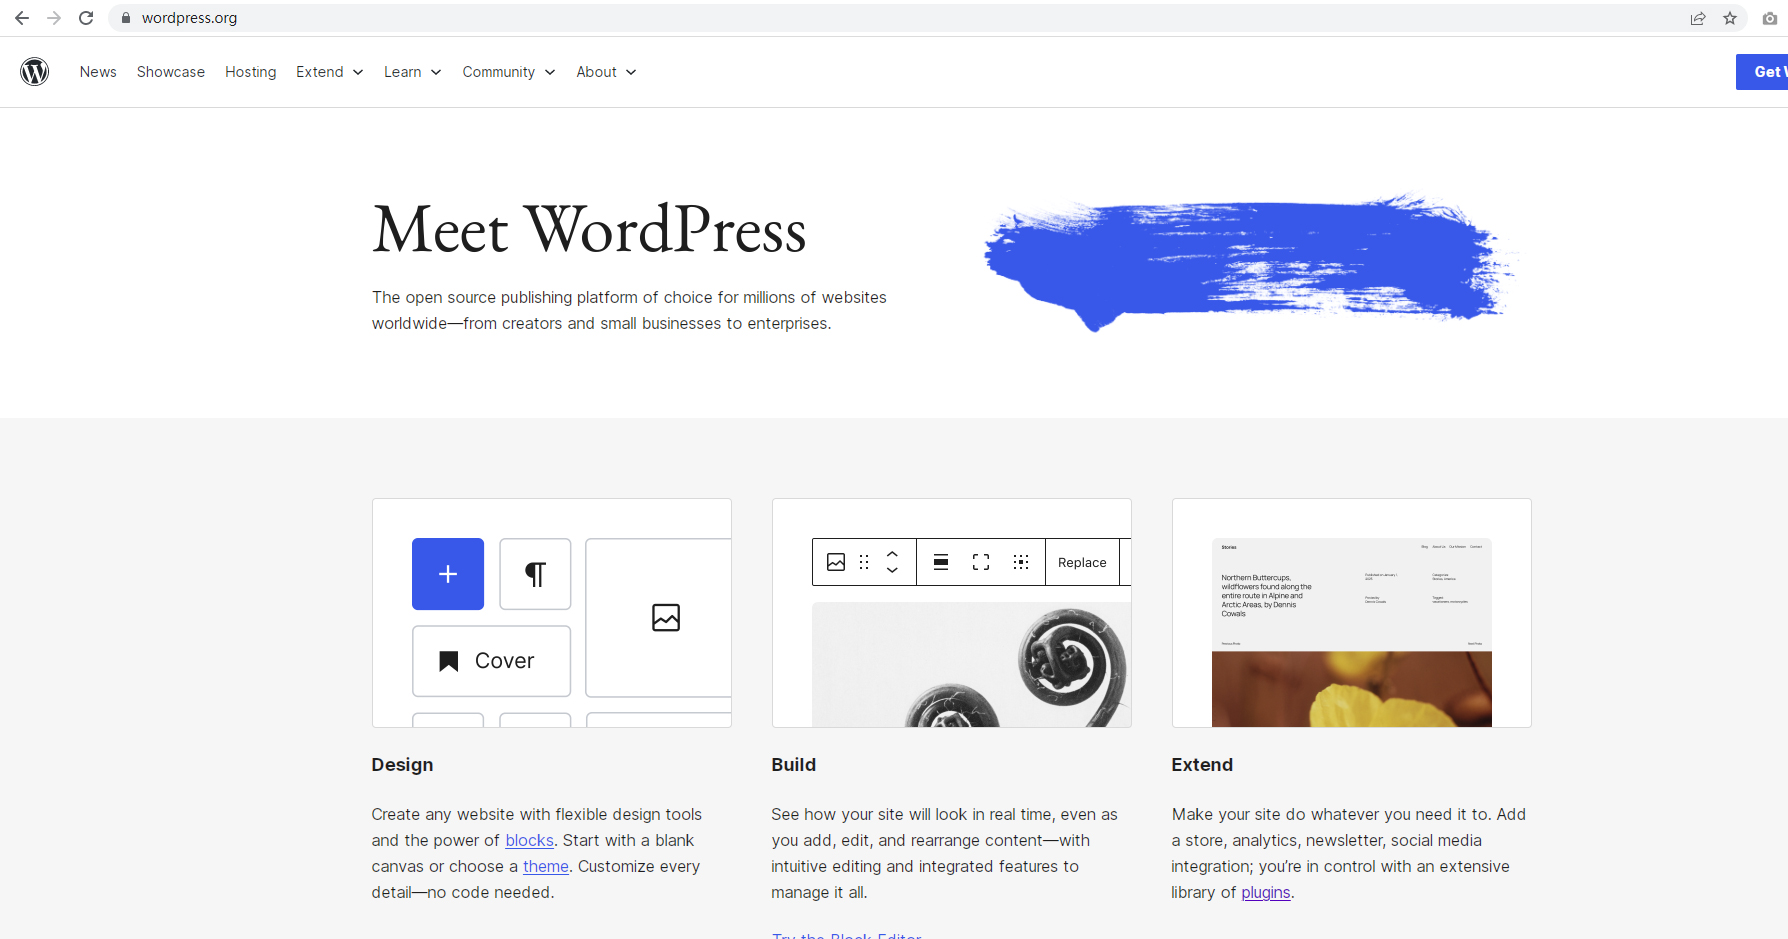
Task: Click the WordPress logo icon
Action: [35, 72]
